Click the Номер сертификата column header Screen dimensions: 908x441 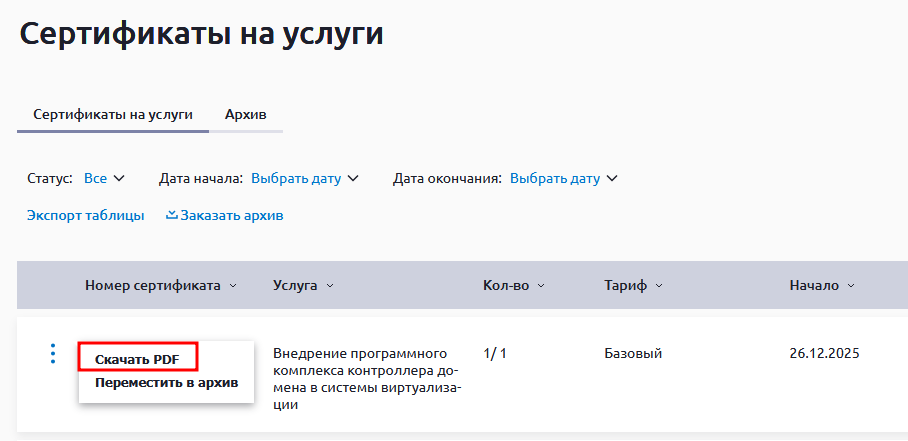(153, 286)
